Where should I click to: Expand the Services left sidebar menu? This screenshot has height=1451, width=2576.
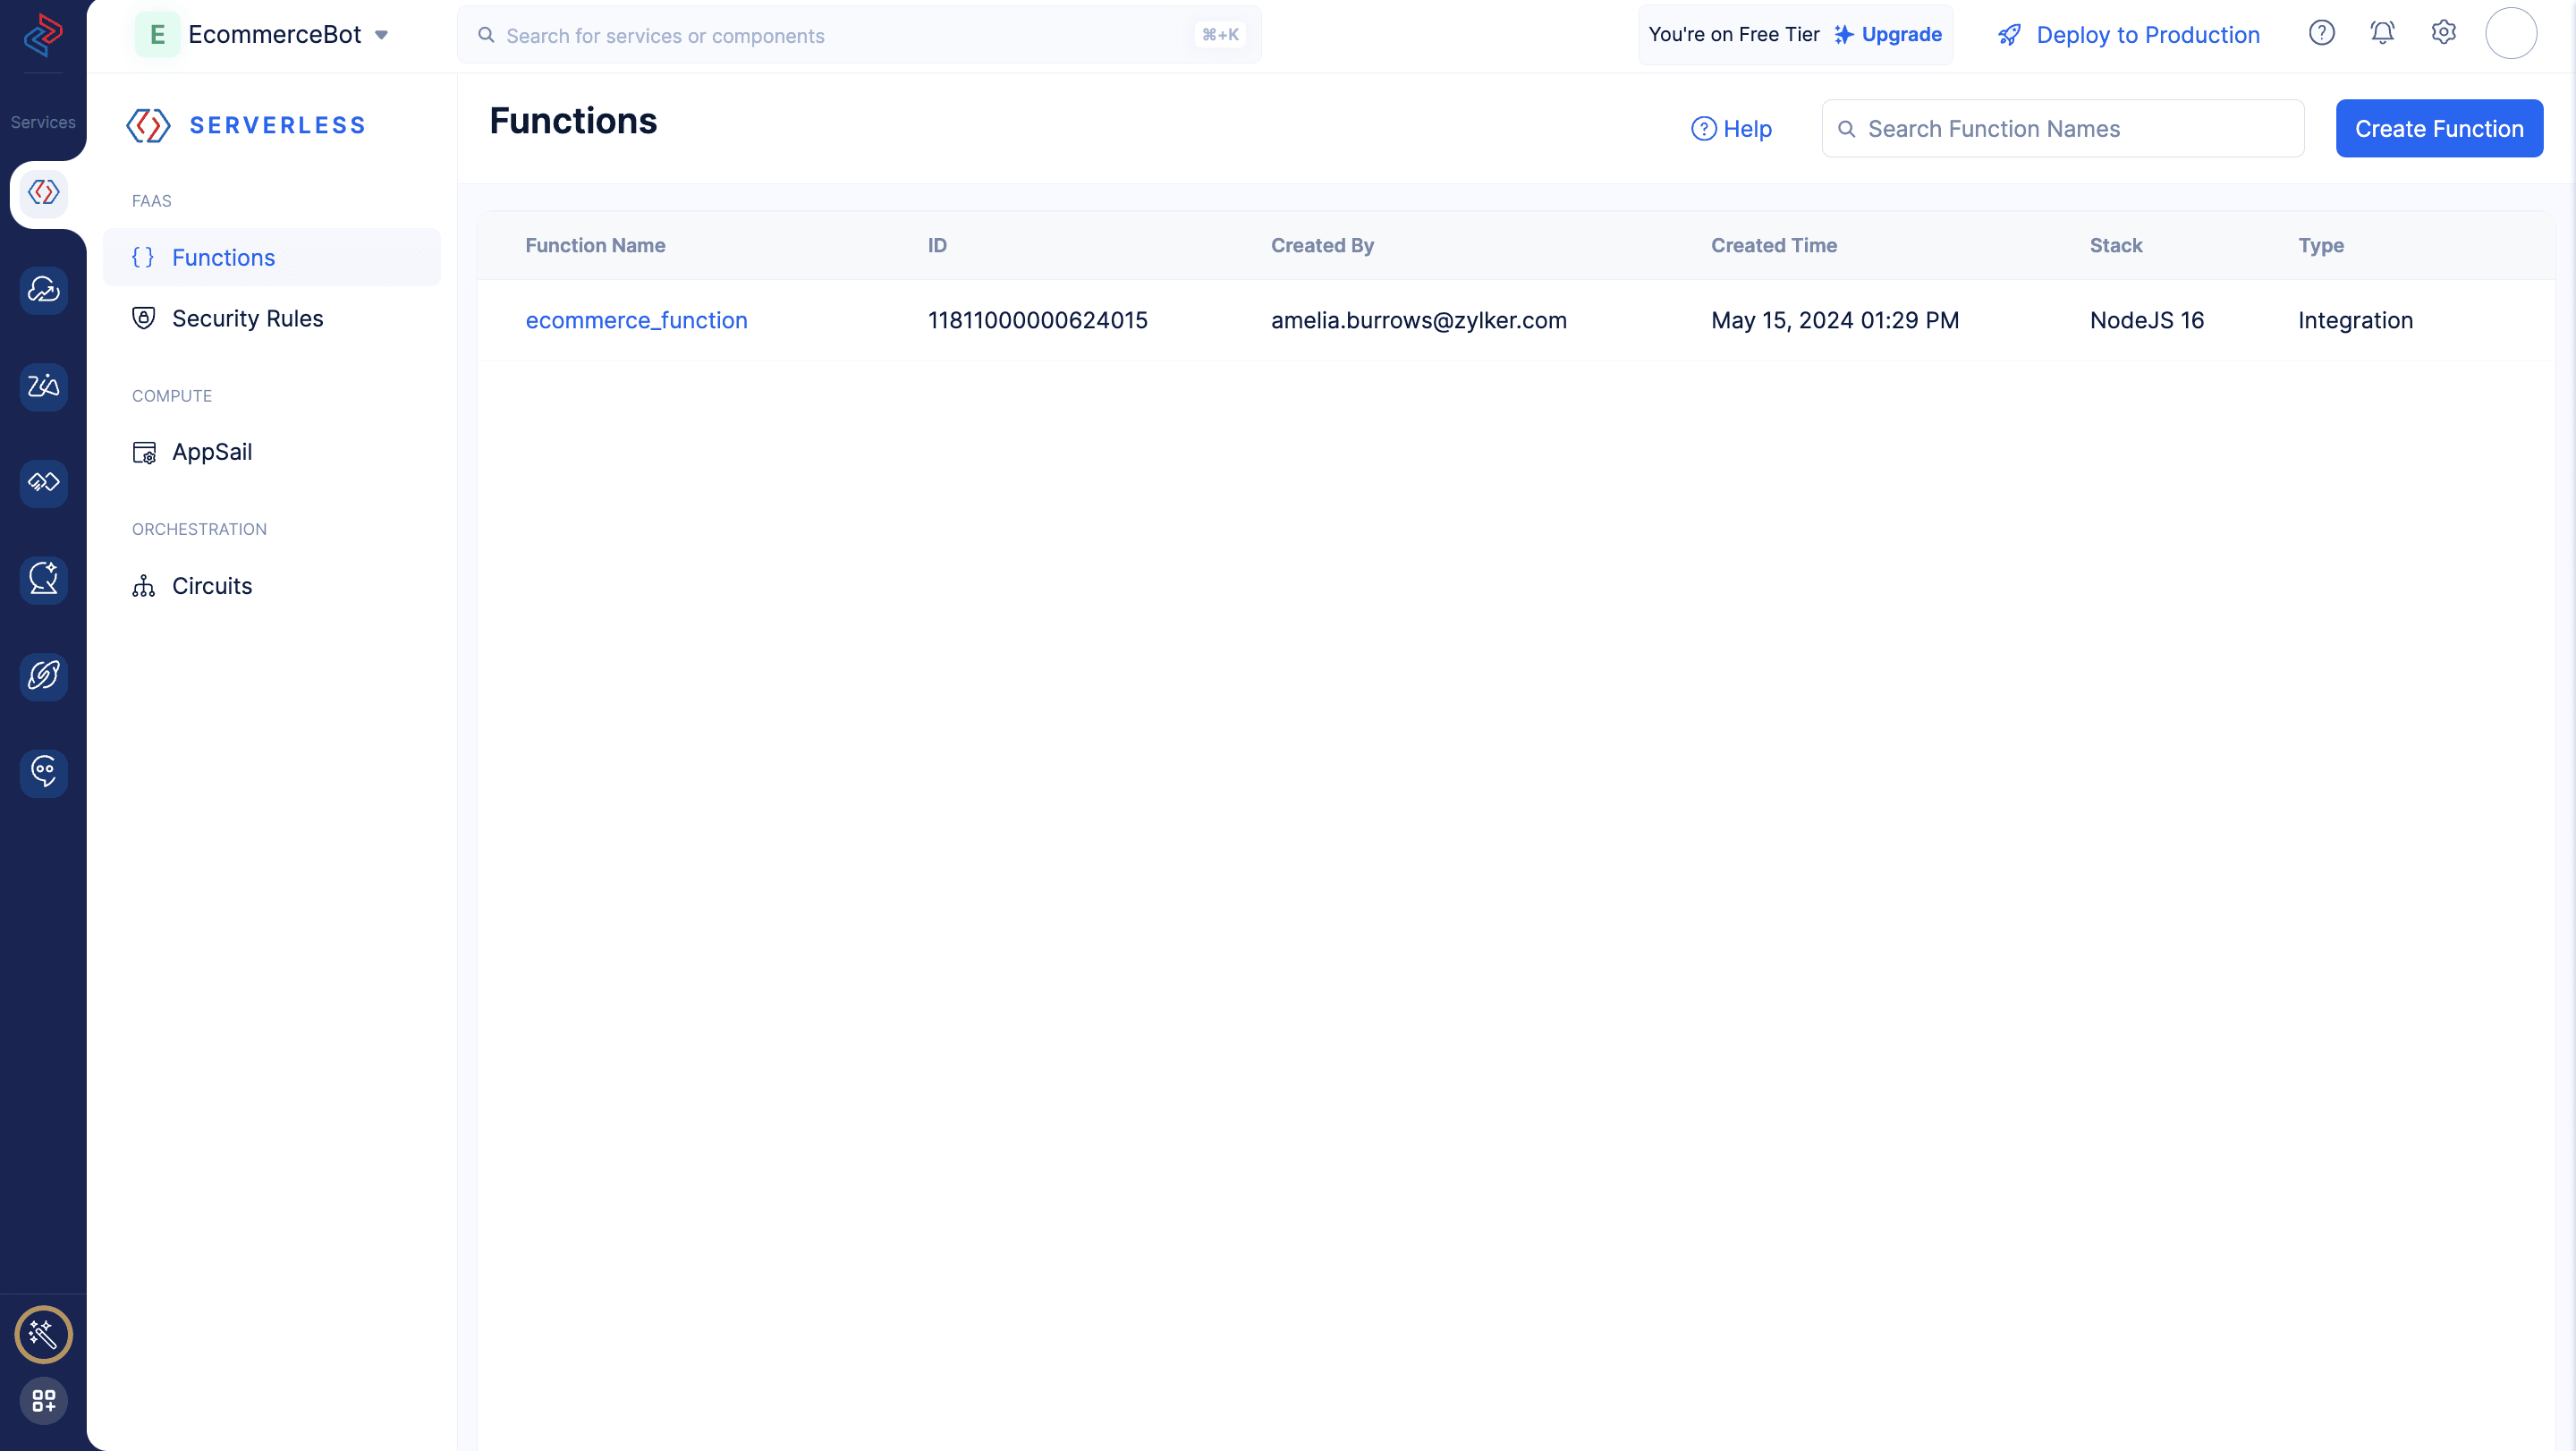click(x=42, y=121)
